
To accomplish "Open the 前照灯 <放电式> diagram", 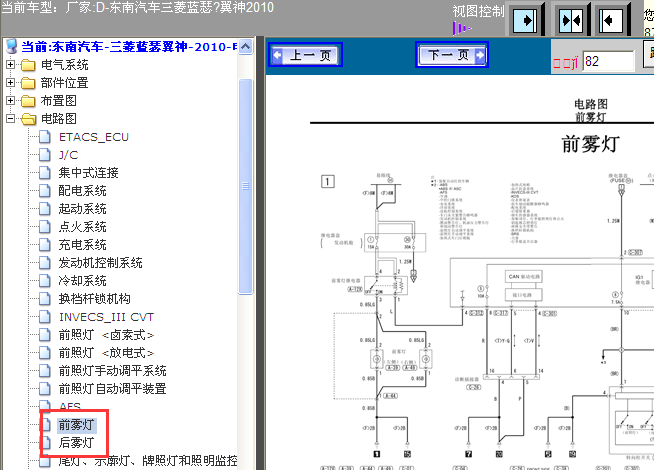I will click(106, 353).
